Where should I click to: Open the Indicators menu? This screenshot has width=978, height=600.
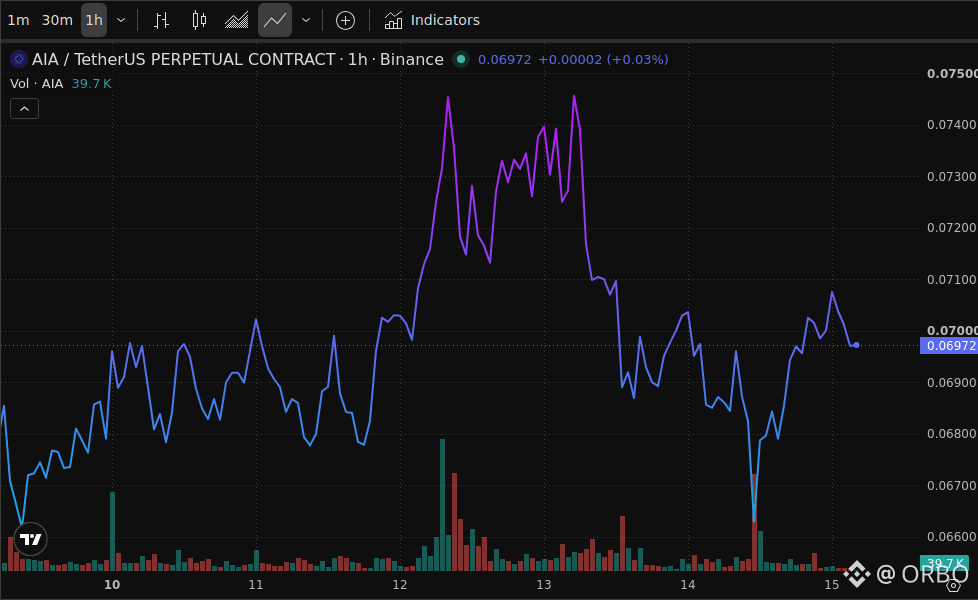click(x=432, y=20)
